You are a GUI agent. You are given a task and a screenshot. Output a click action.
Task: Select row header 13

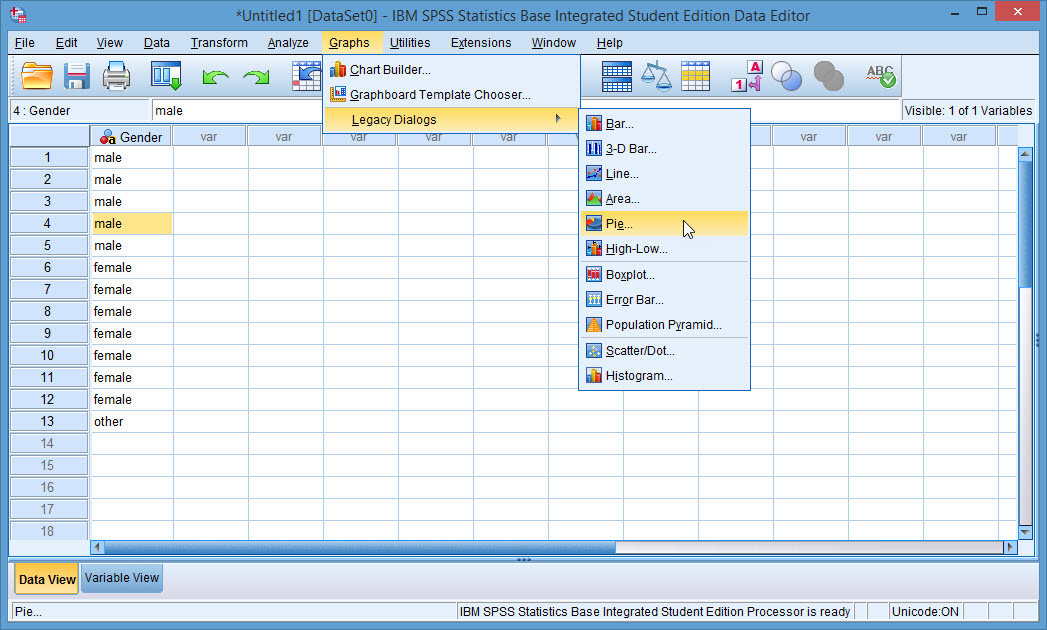(47, 422)
